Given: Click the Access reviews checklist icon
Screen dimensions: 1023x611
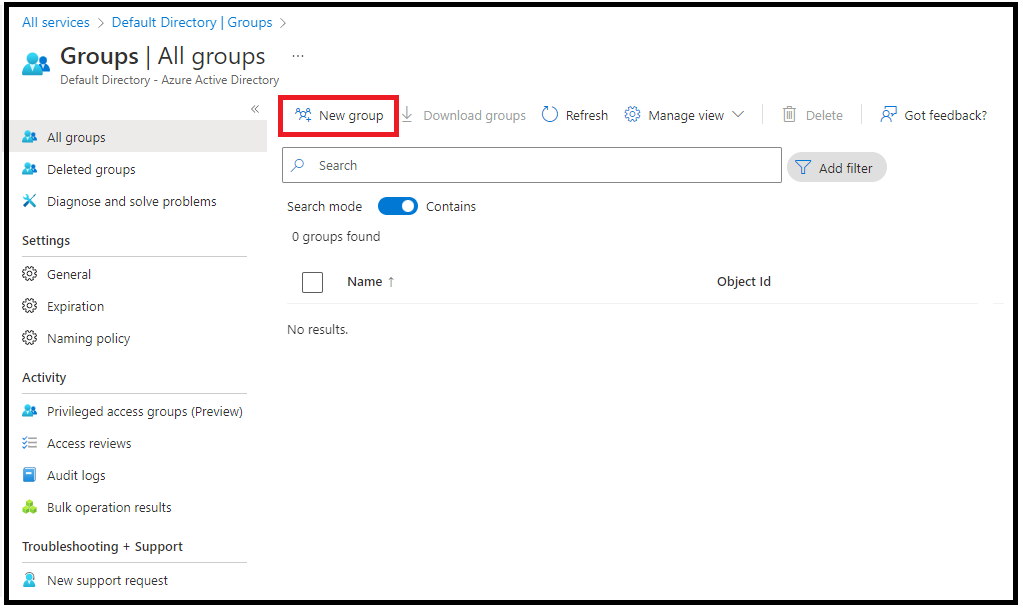Looking at the screenshot, I should 29,443.
